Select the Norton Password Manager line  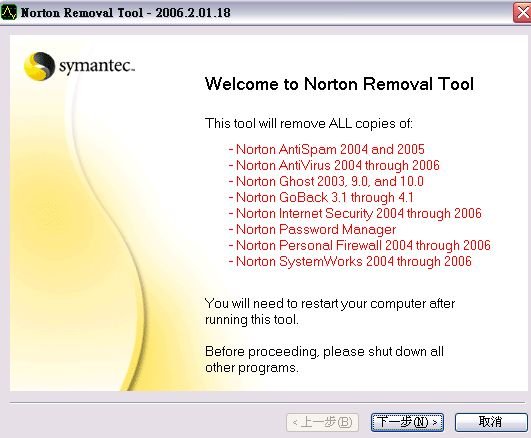(x=312, y=229)
